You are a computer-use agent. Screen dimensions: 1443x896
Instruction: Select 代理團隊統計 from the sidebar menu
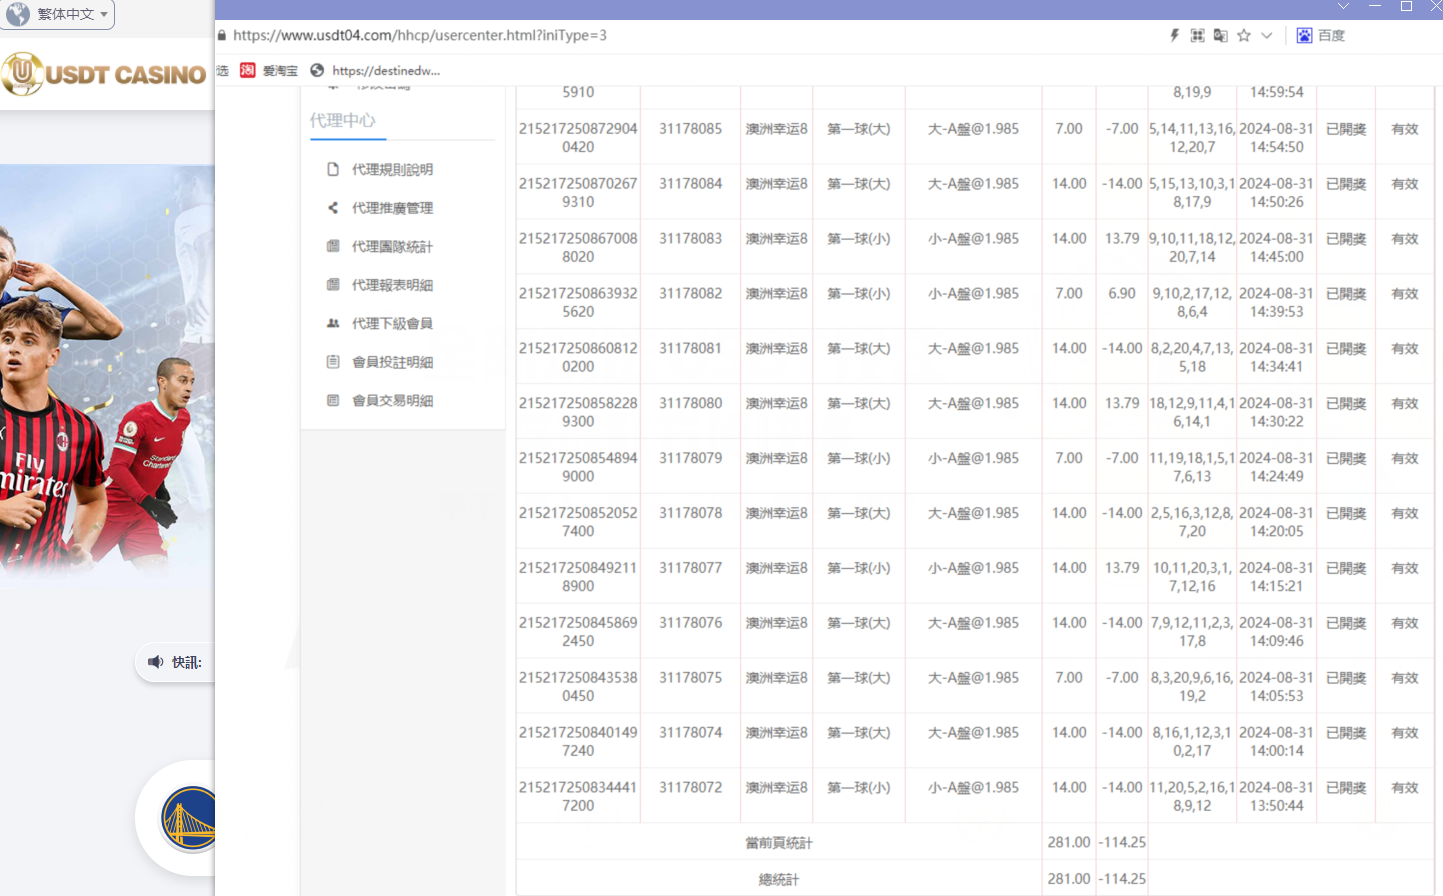click(x=392, y=247)
